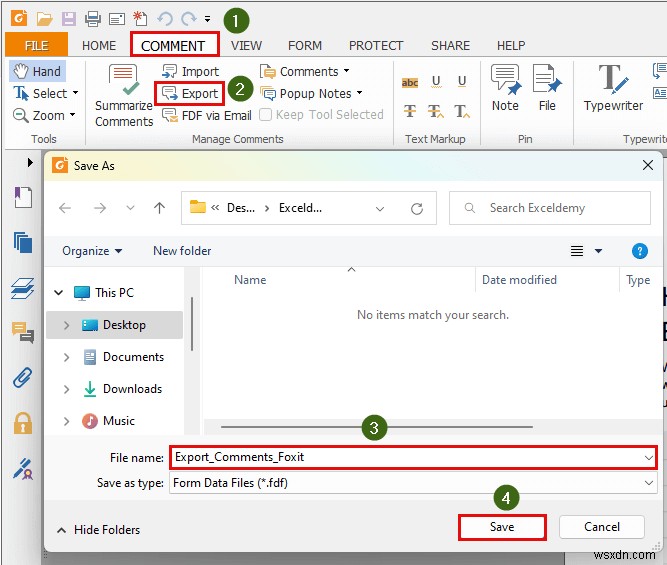Switch to the COMMENT tab
Screen dimensions: 667x565
tap(173, 46)
